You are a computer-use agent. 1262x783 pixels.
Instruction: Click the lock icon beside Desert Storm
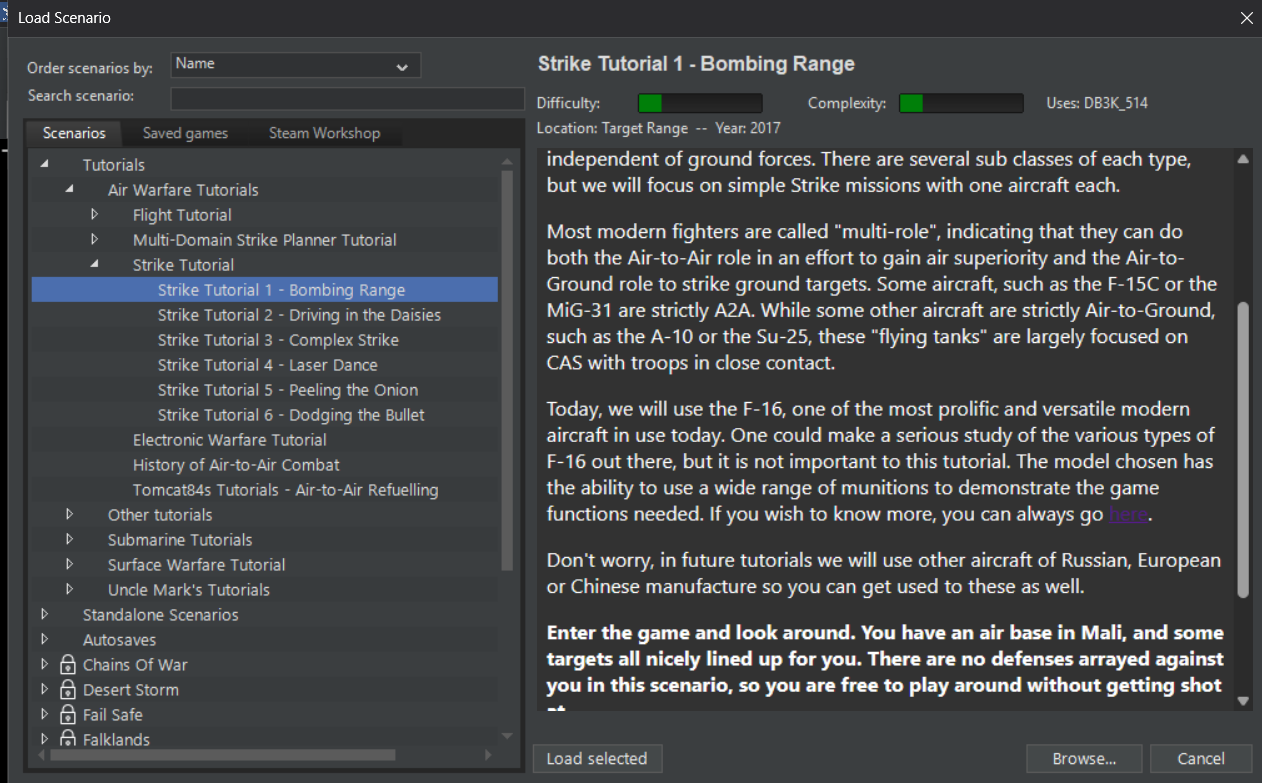click(68, 689)
